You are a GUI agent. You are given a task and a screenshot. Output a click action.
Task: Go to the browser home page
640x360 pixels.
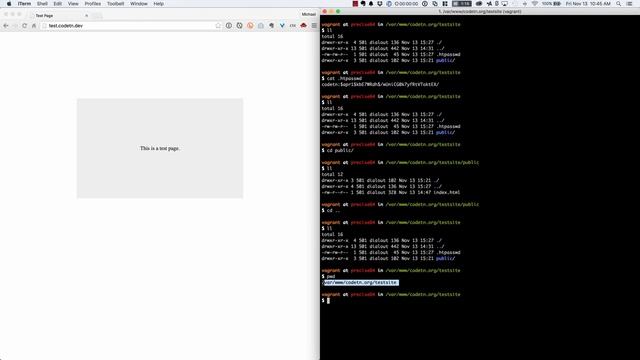(x=34, y=26)
